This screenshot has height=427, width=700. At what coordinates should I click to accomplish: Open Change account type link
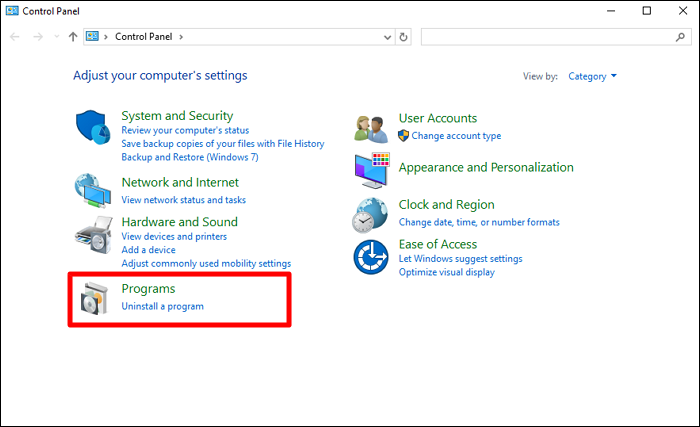coord(456,136)
